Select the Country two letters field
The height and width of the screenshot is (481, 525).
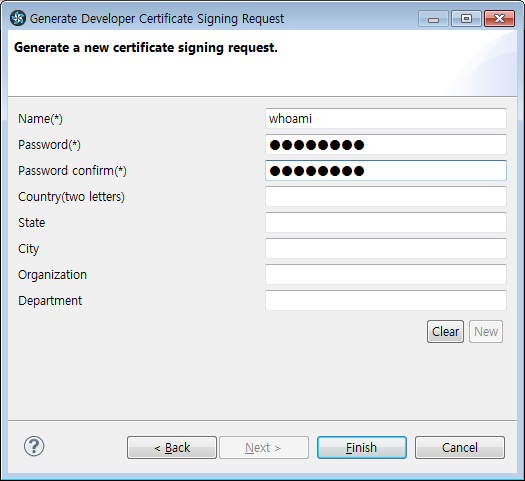[x=386, y=196]
